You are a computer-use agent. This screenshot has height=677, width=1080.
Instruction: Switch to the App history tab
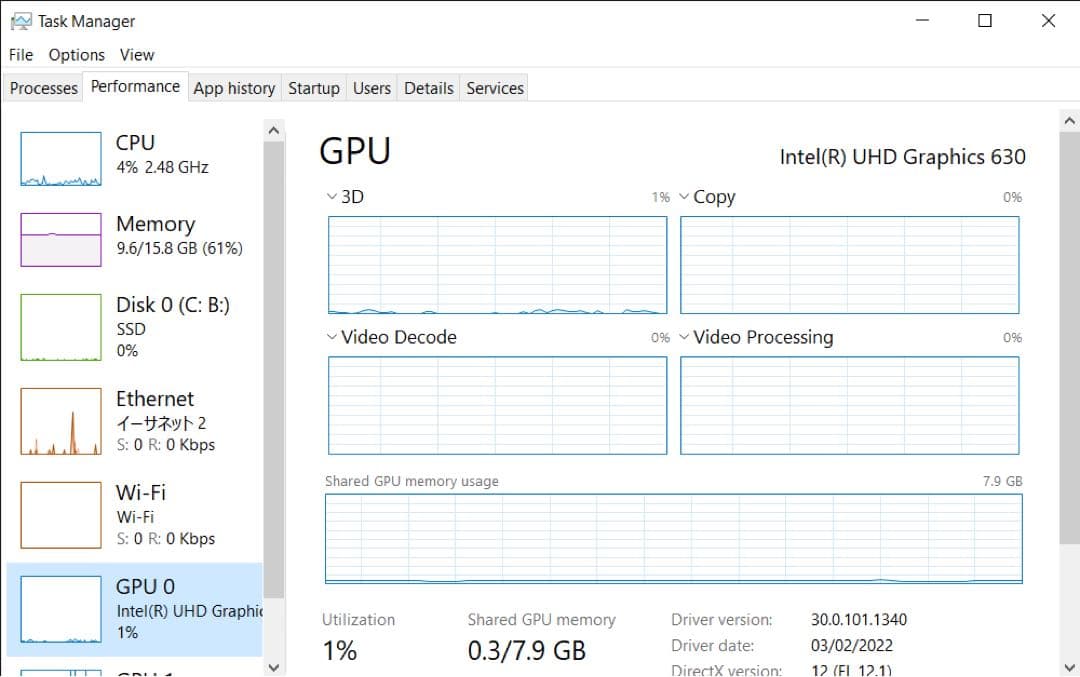click(234, 88)
